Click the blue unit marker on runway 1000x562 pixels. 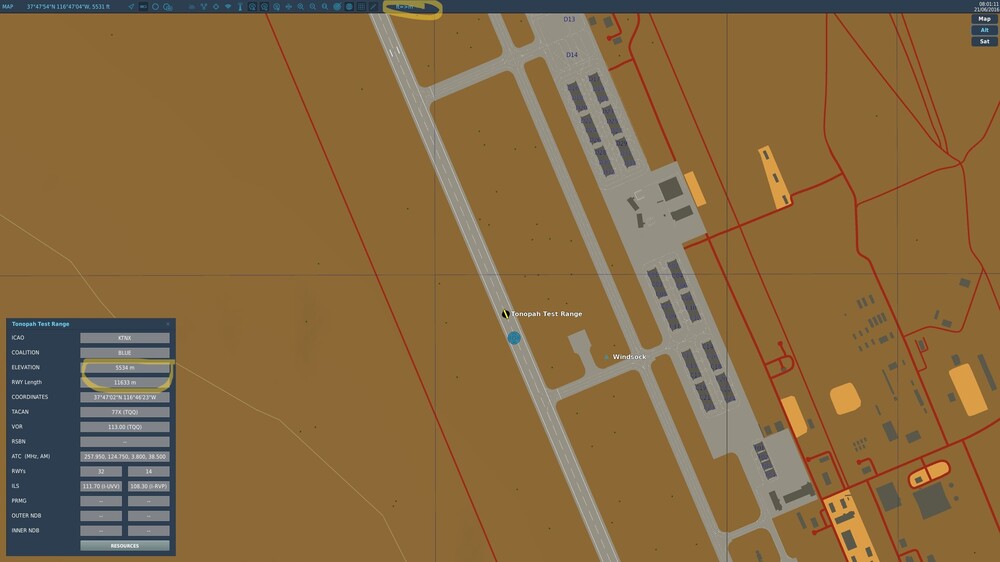(514, 338)
